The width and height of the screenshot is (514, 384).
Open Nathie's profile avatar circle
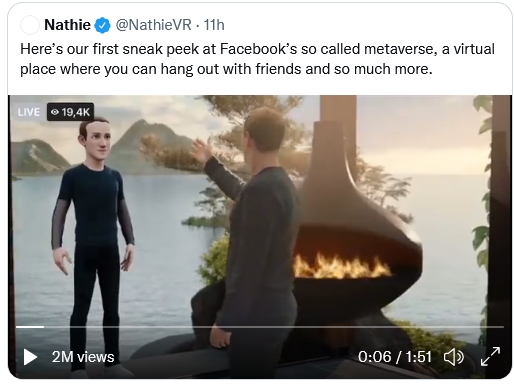coord(30,25)
